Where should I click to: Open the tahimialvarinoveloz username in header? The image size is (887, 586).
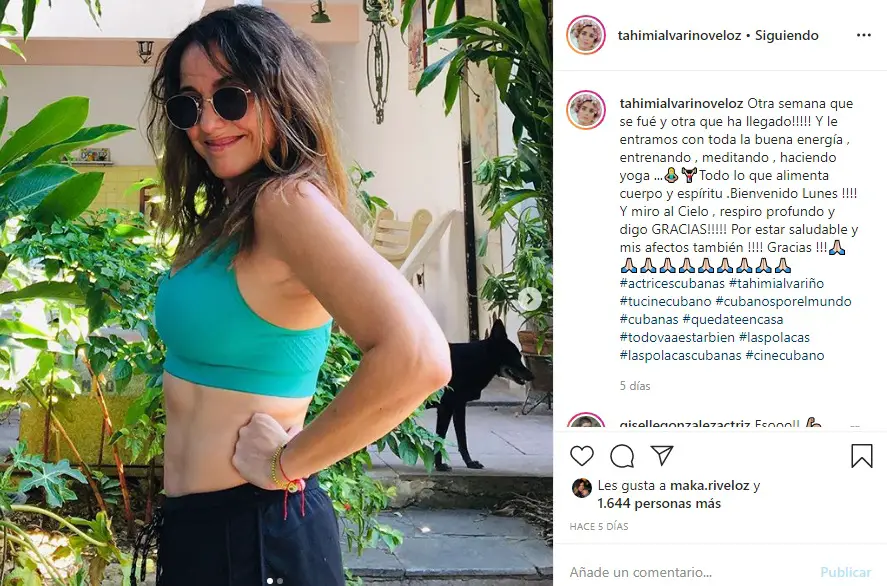(679, 35)
